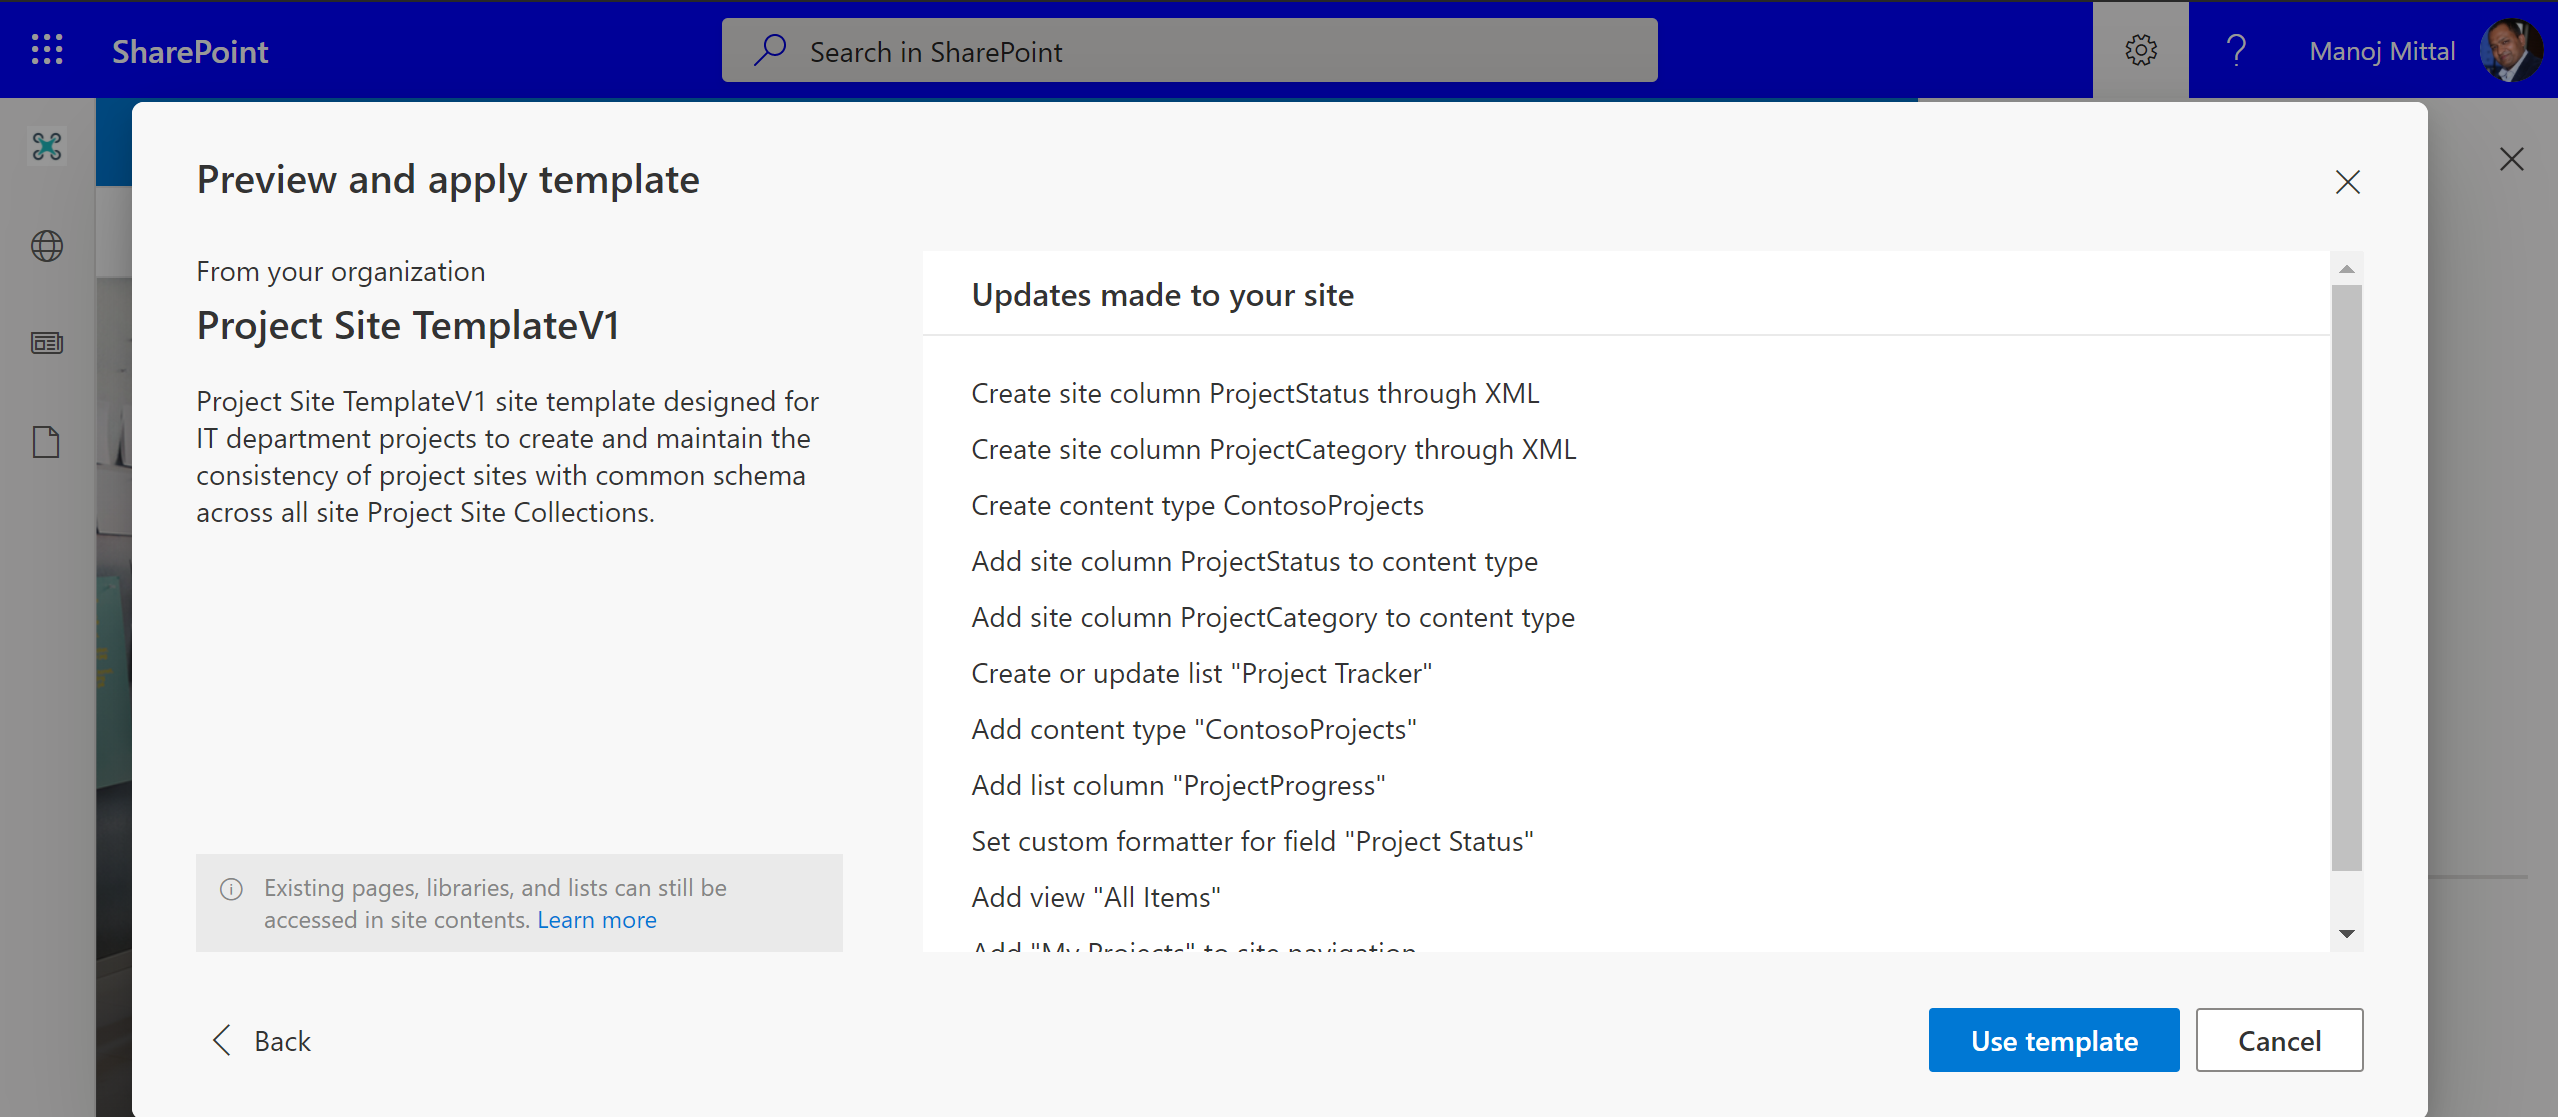The image size is (2558, 1117).
Task: Select 'Create site column ProjectStatus through XML'
Action: click(1255, 394)
